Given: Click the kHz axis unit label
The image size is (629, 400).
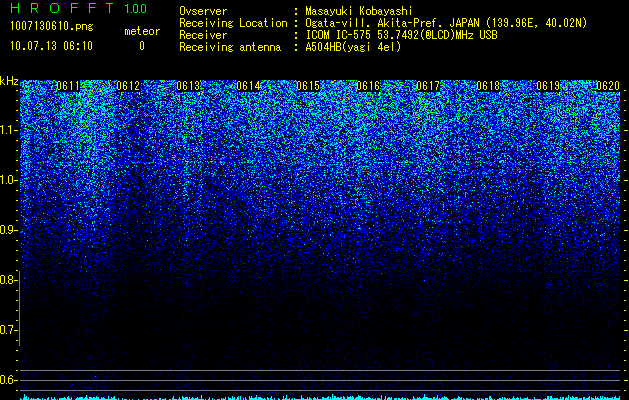Looking at the screenshot, I should 9,81.
